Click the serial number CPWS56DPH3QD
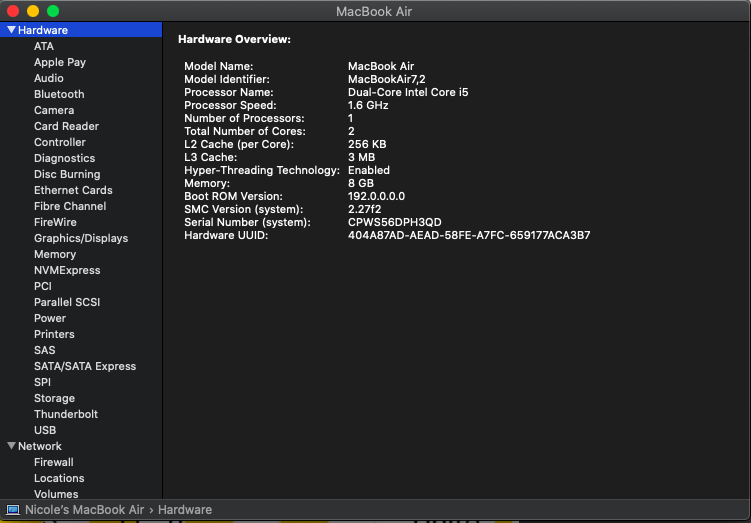Image resolution: width=751 pixels, height=523 pixels. coord(395,222)
